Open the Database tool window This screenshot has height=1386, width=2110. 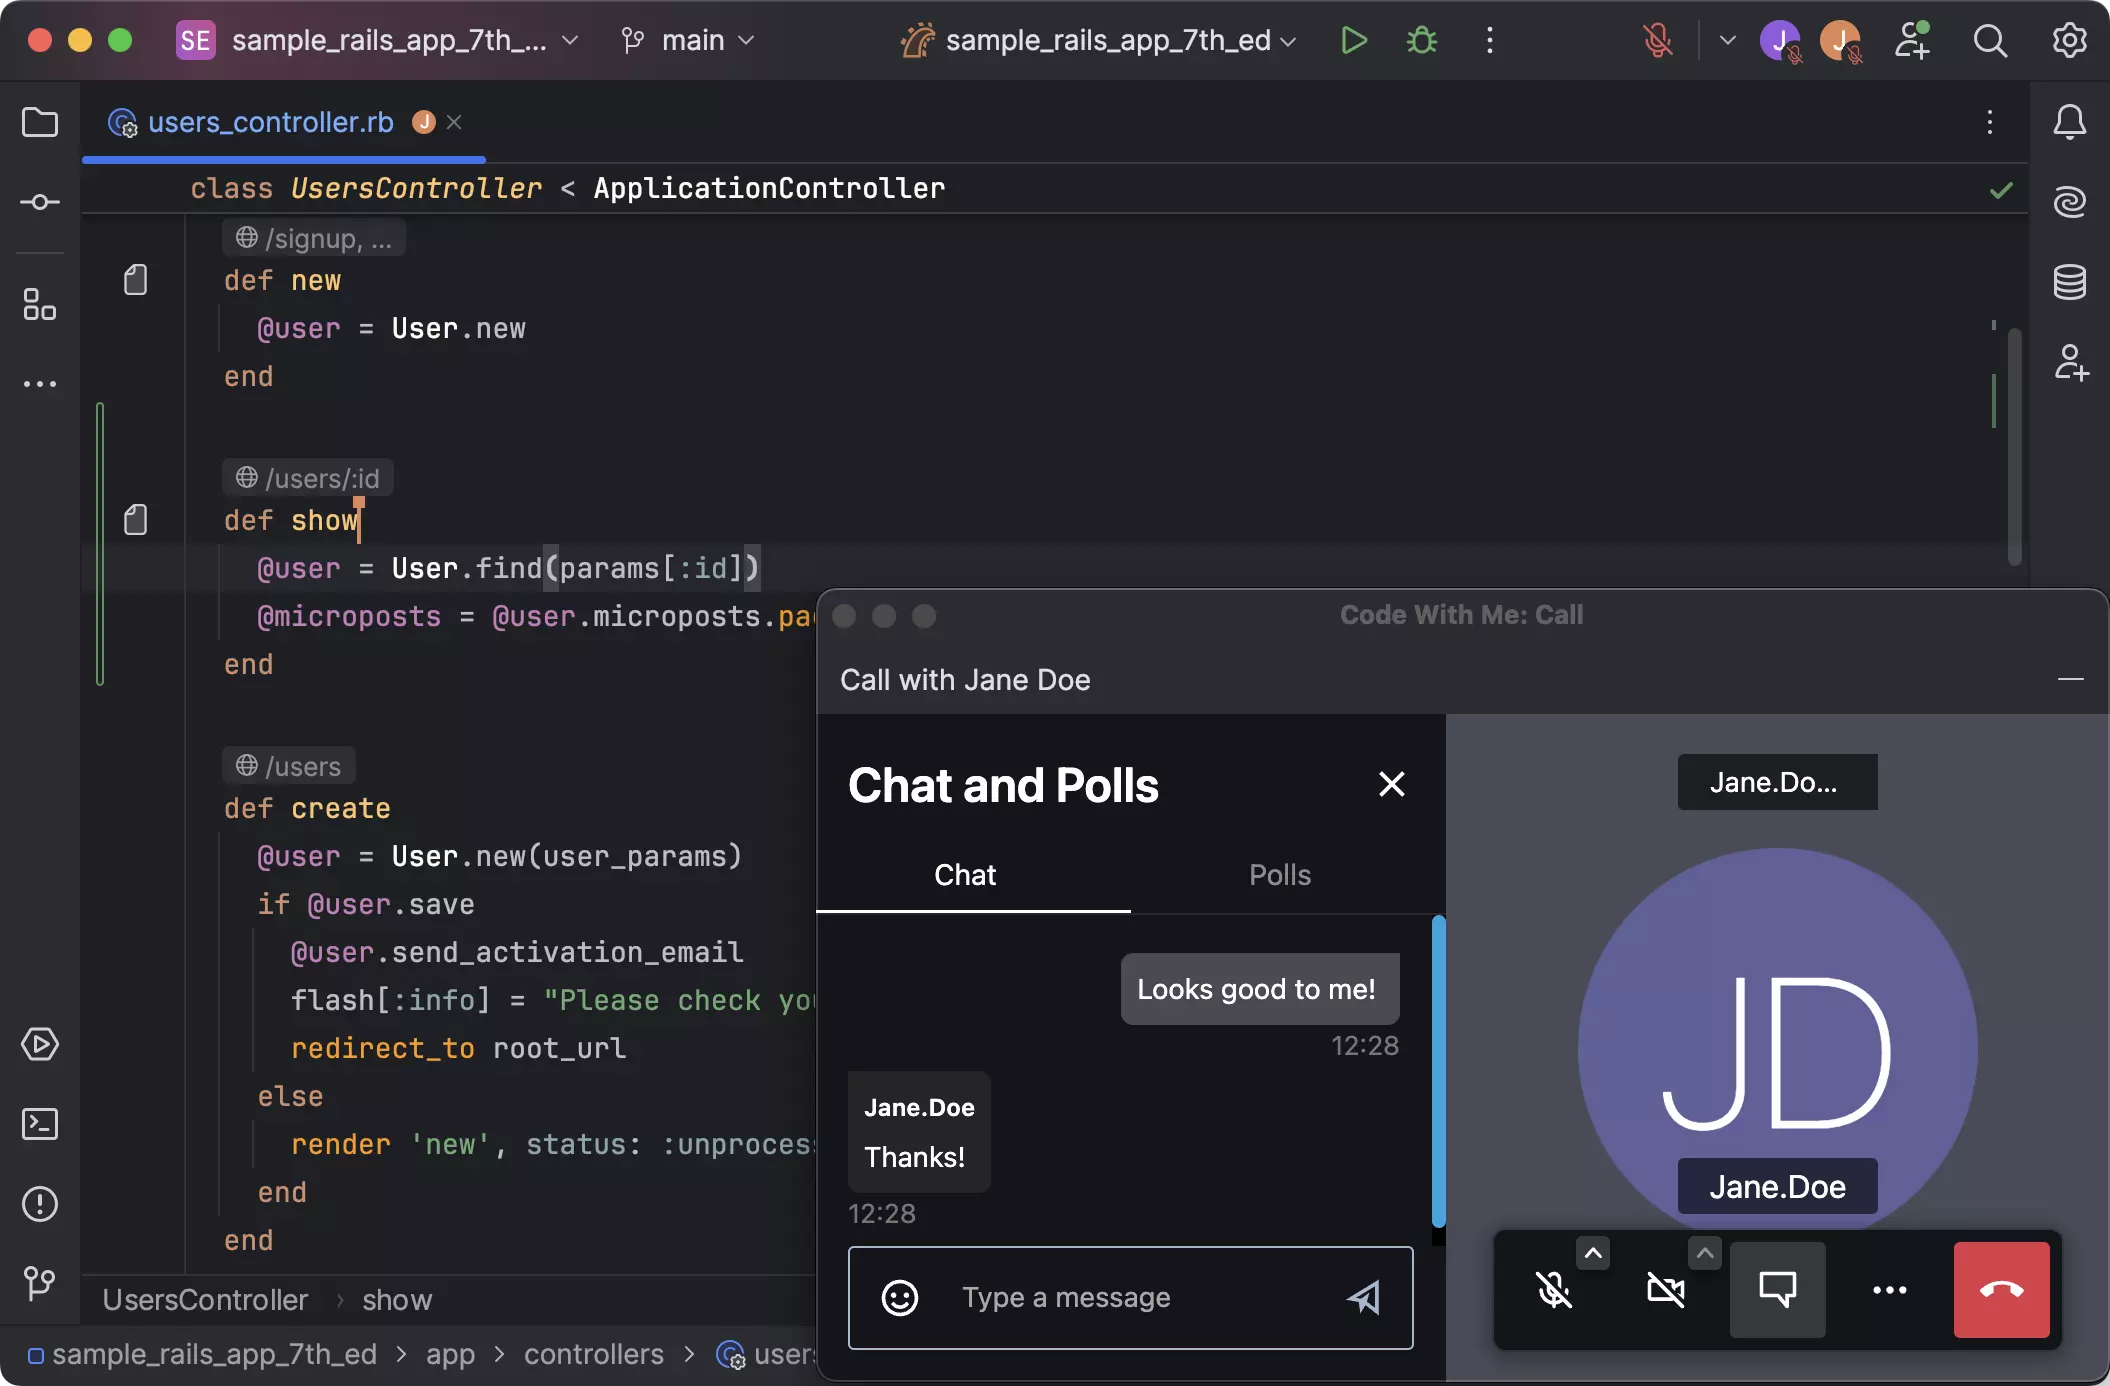tap(2069, 283)
